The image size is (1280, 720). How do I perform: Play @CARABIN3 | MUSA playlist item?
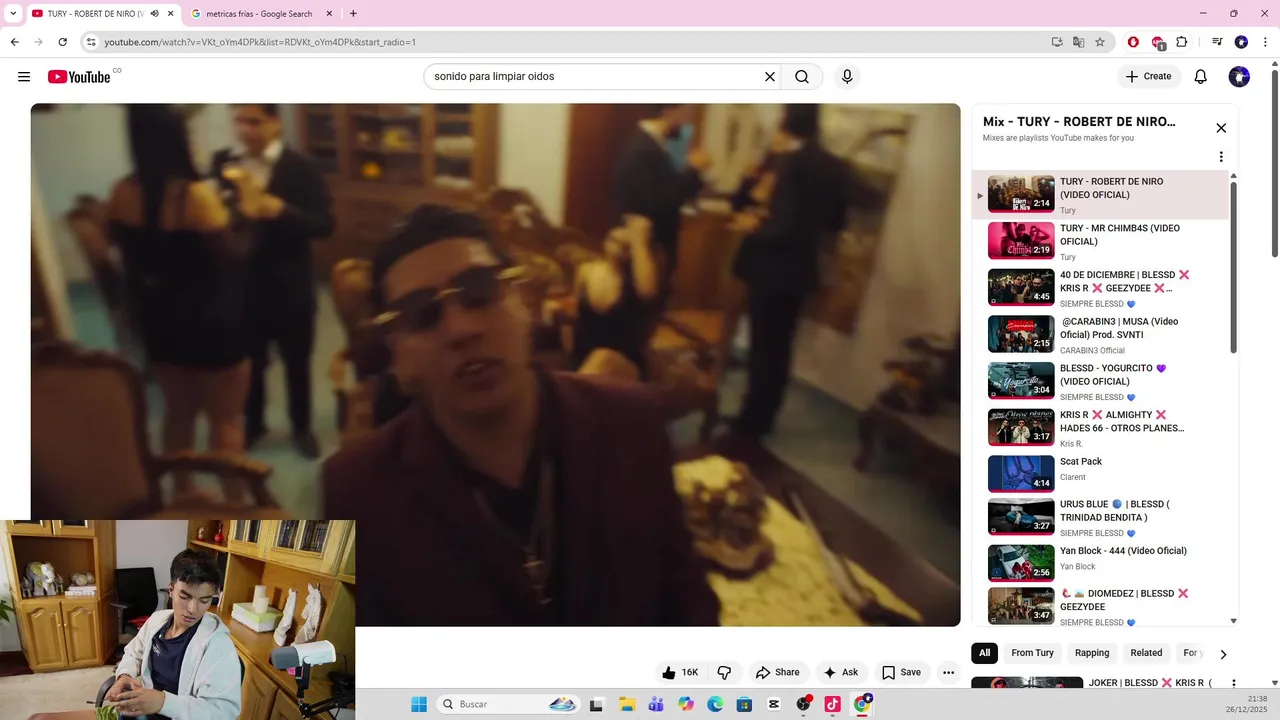click(x=1100, y=334)
